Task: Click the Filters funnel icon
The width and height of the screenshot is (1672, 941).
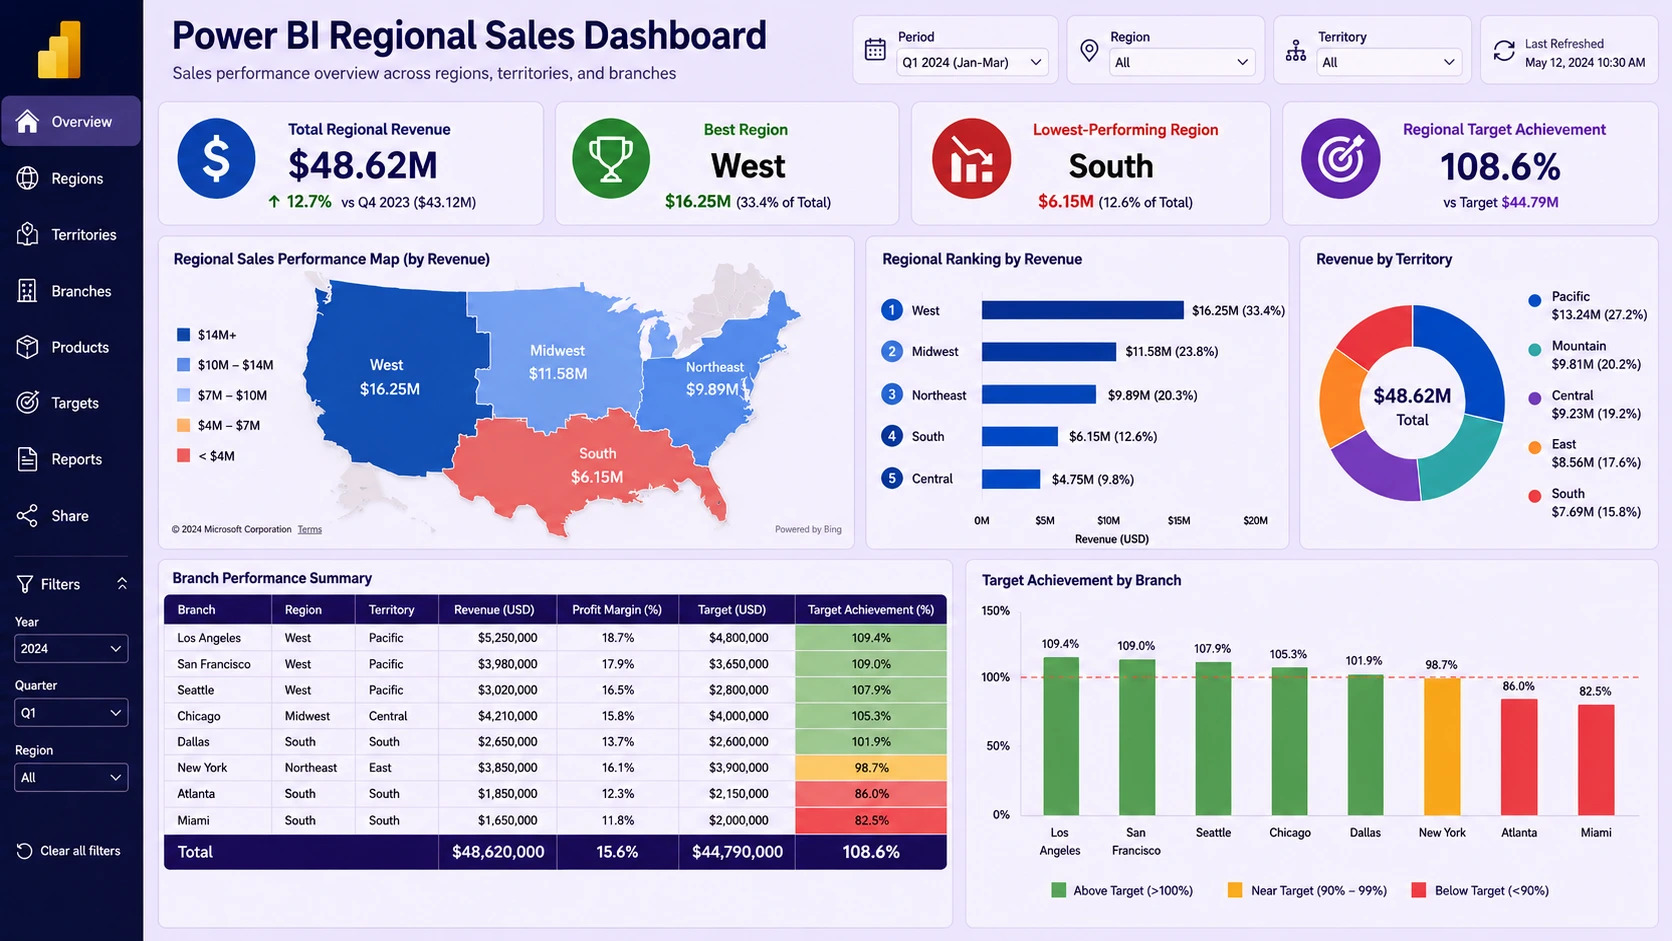Action: [25, 584]
